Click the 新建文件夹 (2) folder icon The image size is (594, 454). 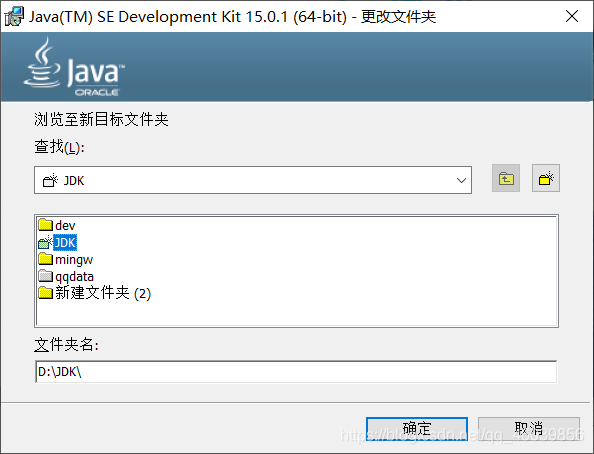(45, 293)
